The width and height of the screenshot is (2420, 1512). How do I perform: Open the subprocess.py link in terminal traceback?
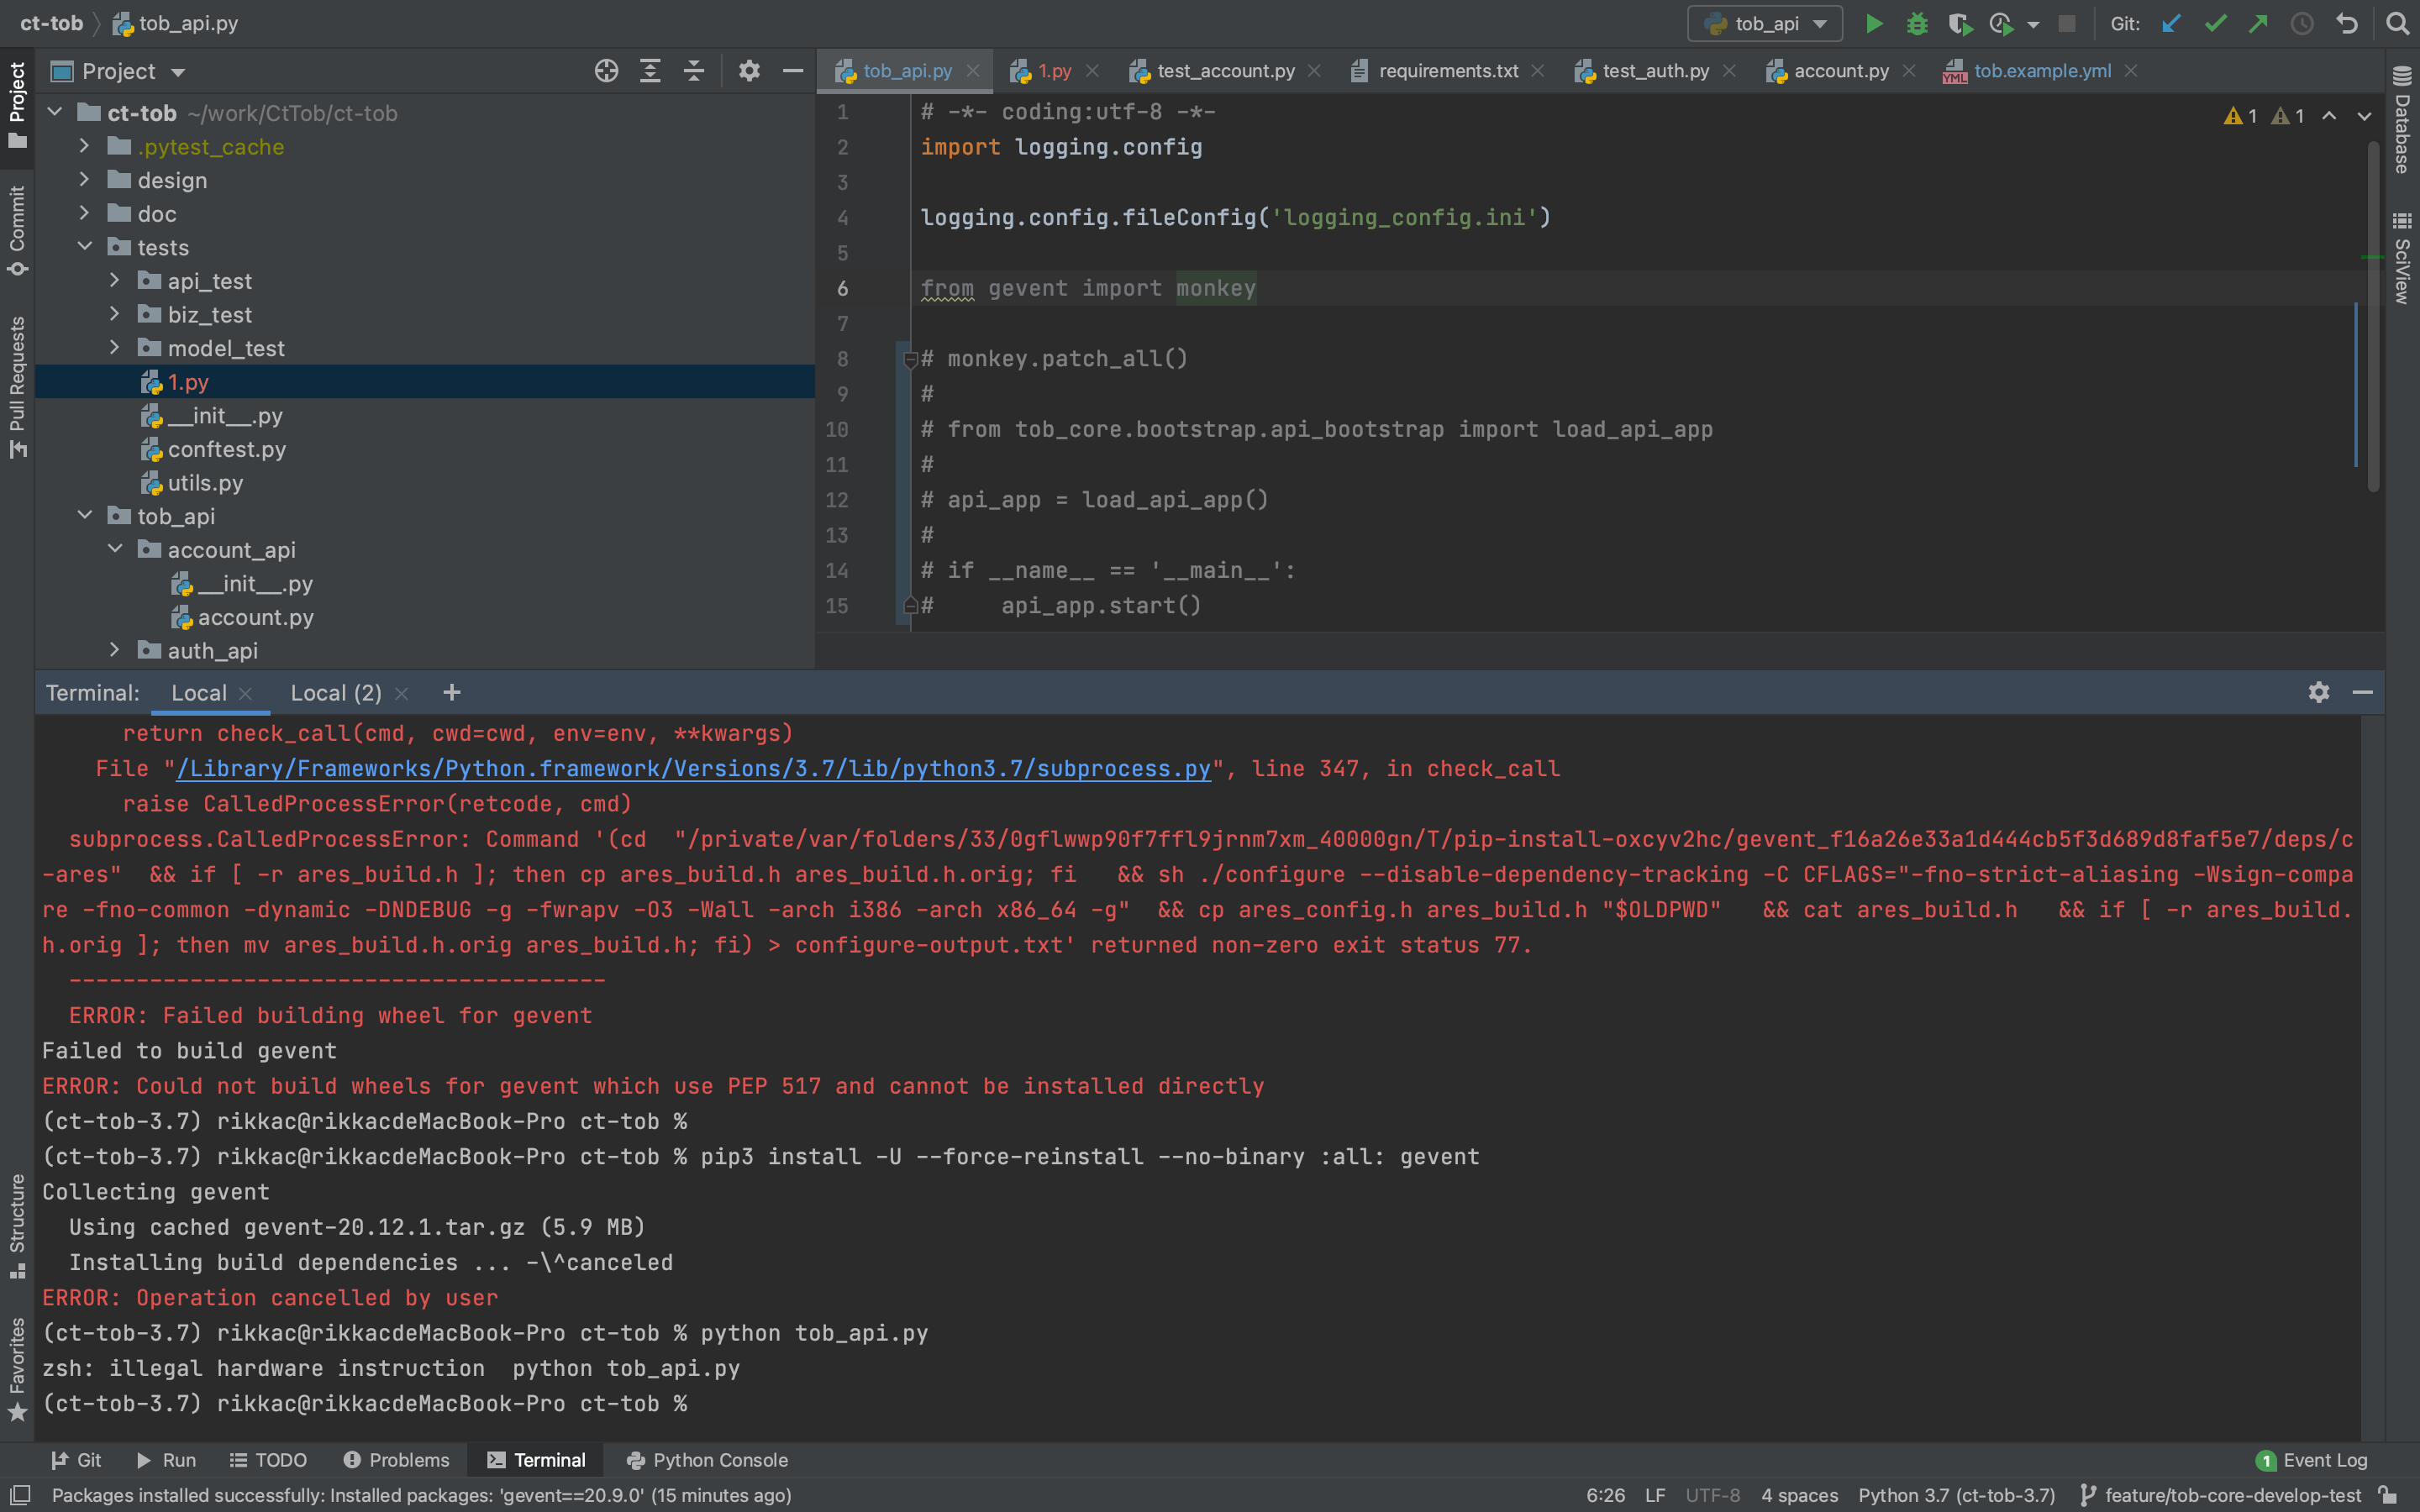(693, 768)
